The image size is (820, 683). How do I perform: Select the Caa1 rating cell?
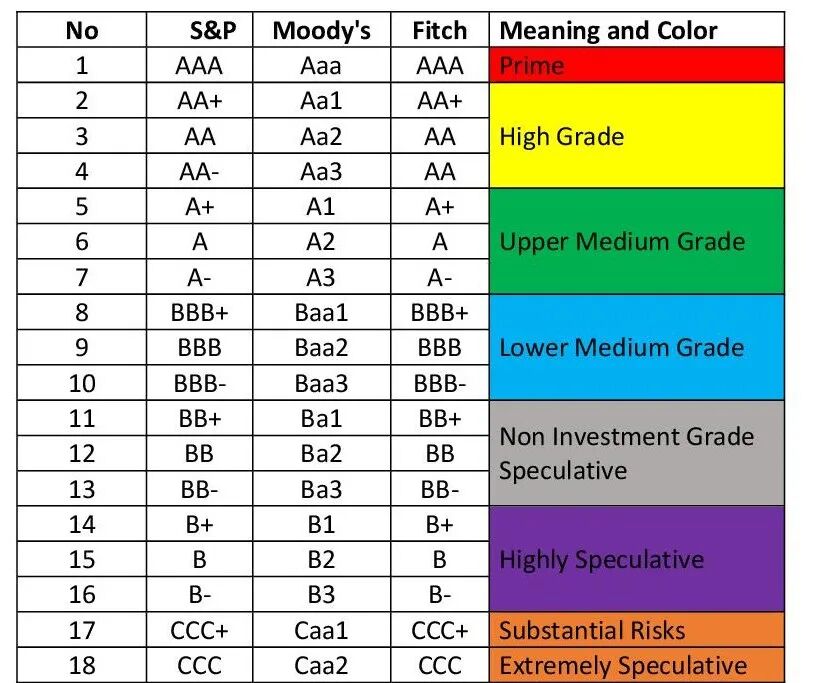(321, 630)
